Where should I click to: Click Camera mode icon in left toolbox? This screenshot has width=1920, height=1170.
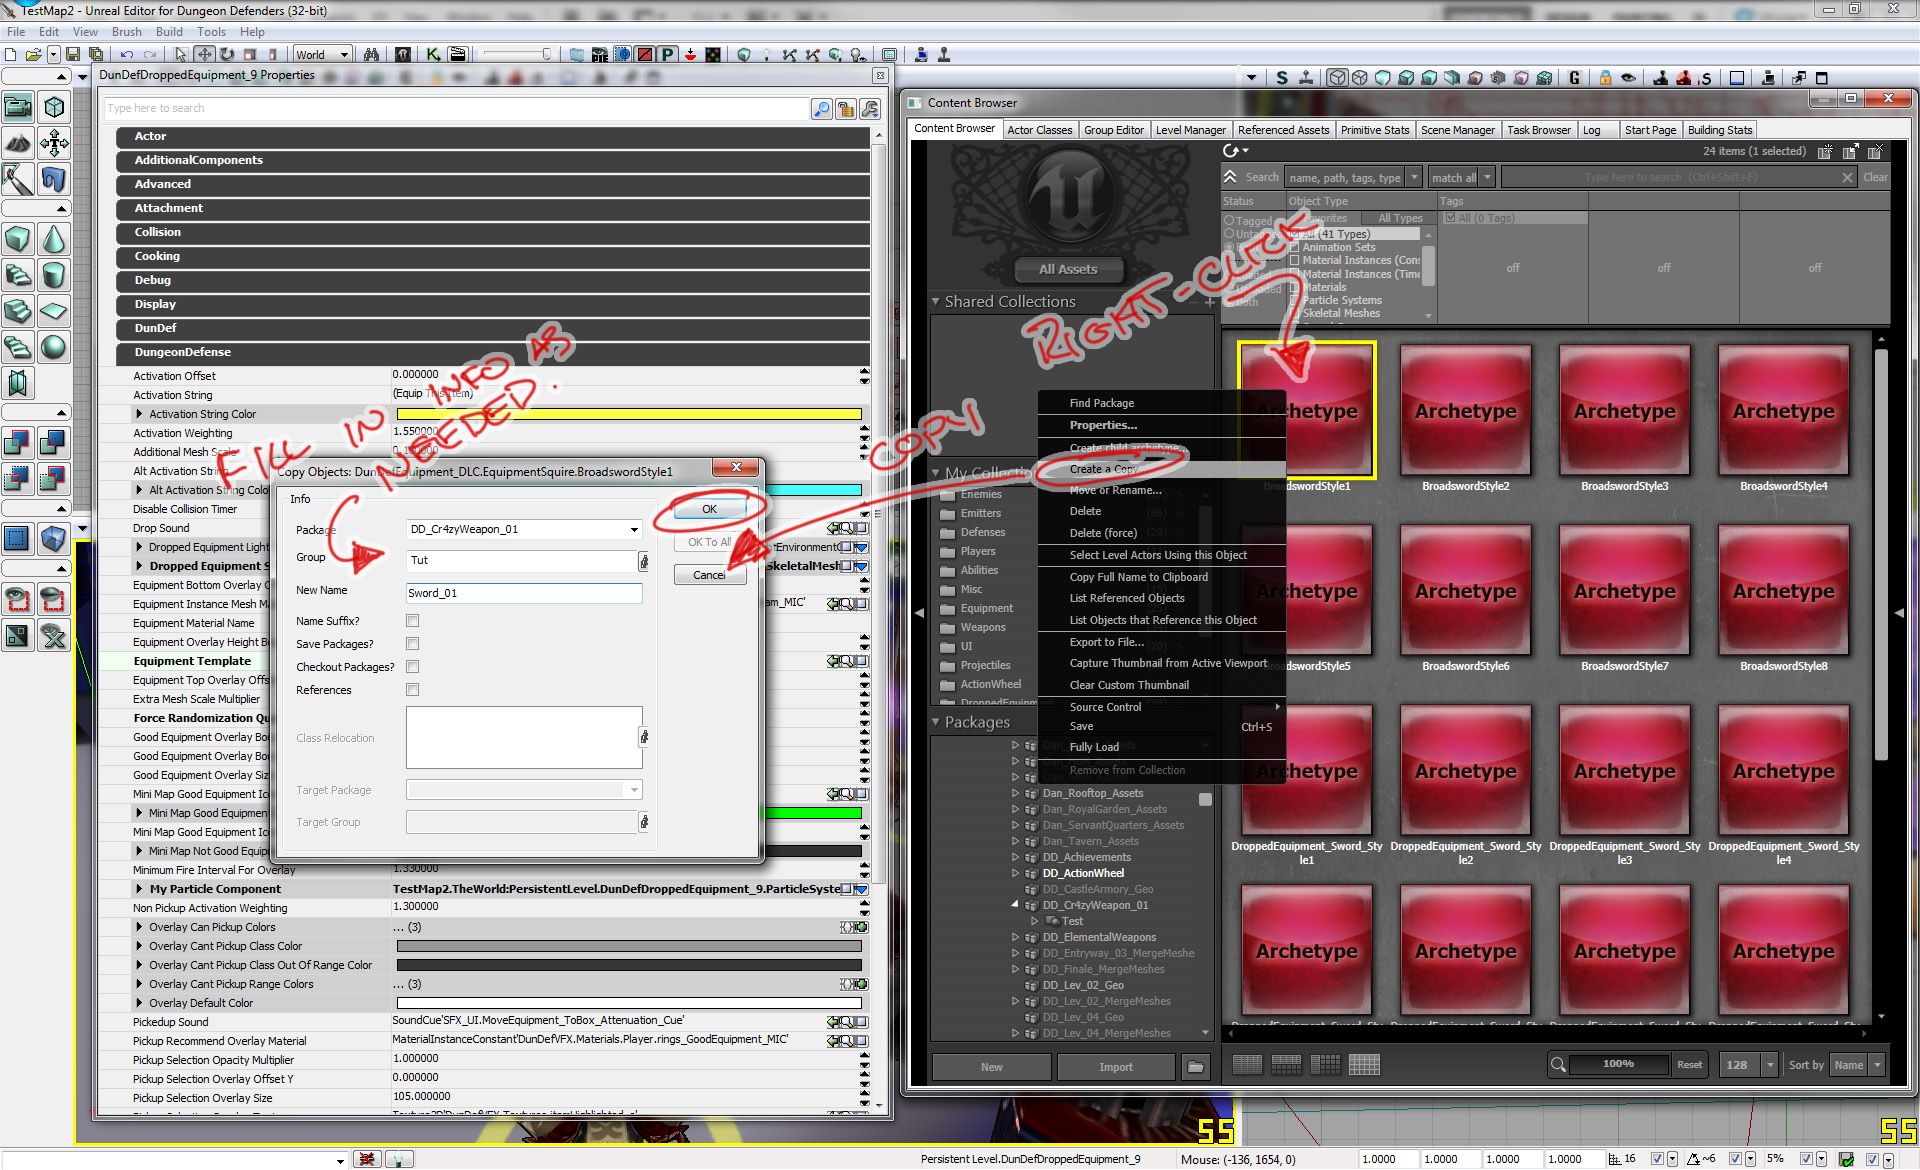tap(18, 106)
